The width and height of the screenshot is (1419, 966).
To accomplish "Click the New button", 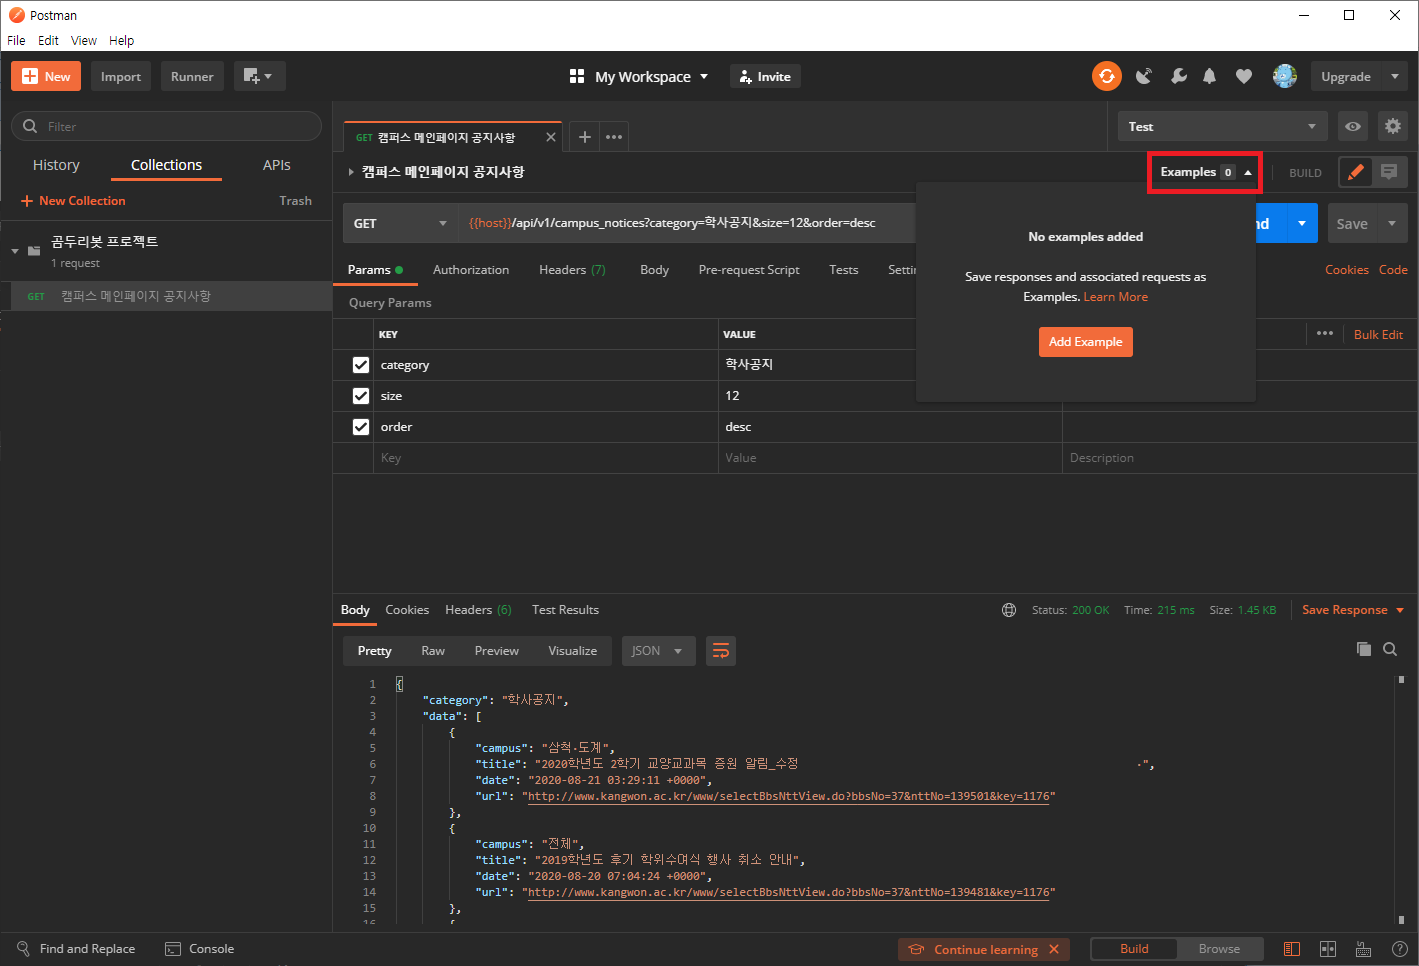I will tap(46, 76).
